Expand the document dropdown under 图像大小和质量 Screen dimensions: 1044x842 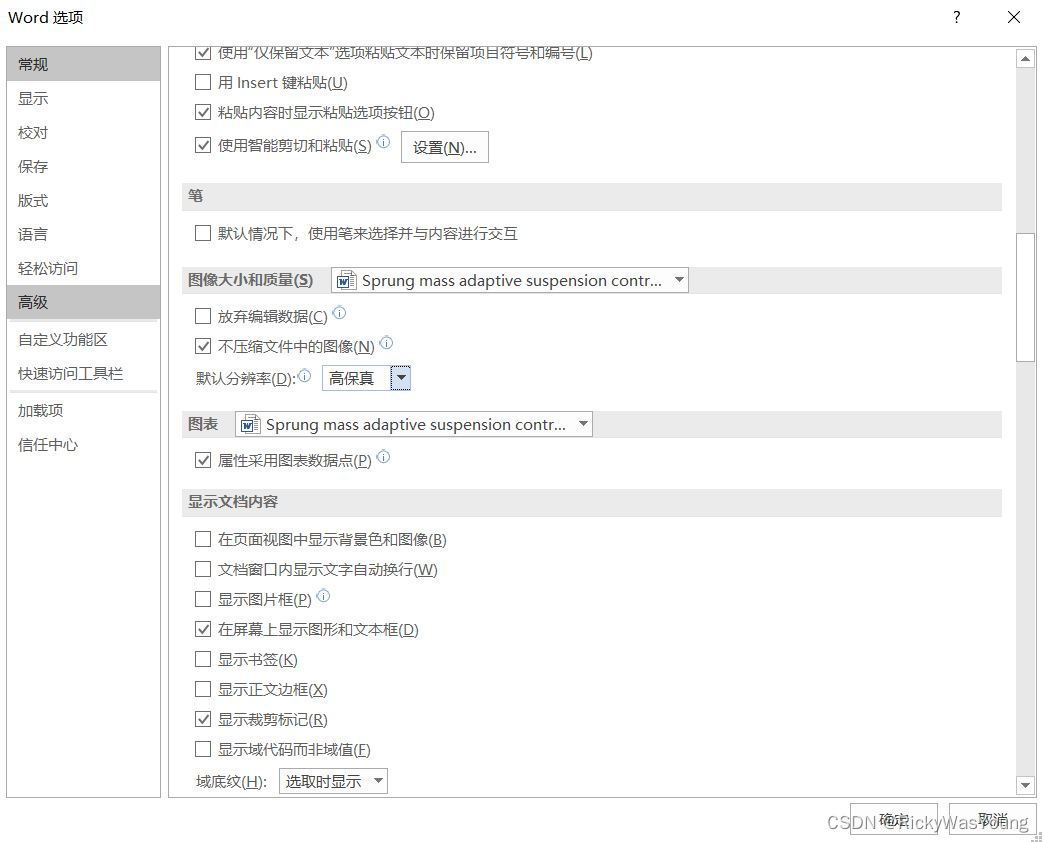[679, 280]
